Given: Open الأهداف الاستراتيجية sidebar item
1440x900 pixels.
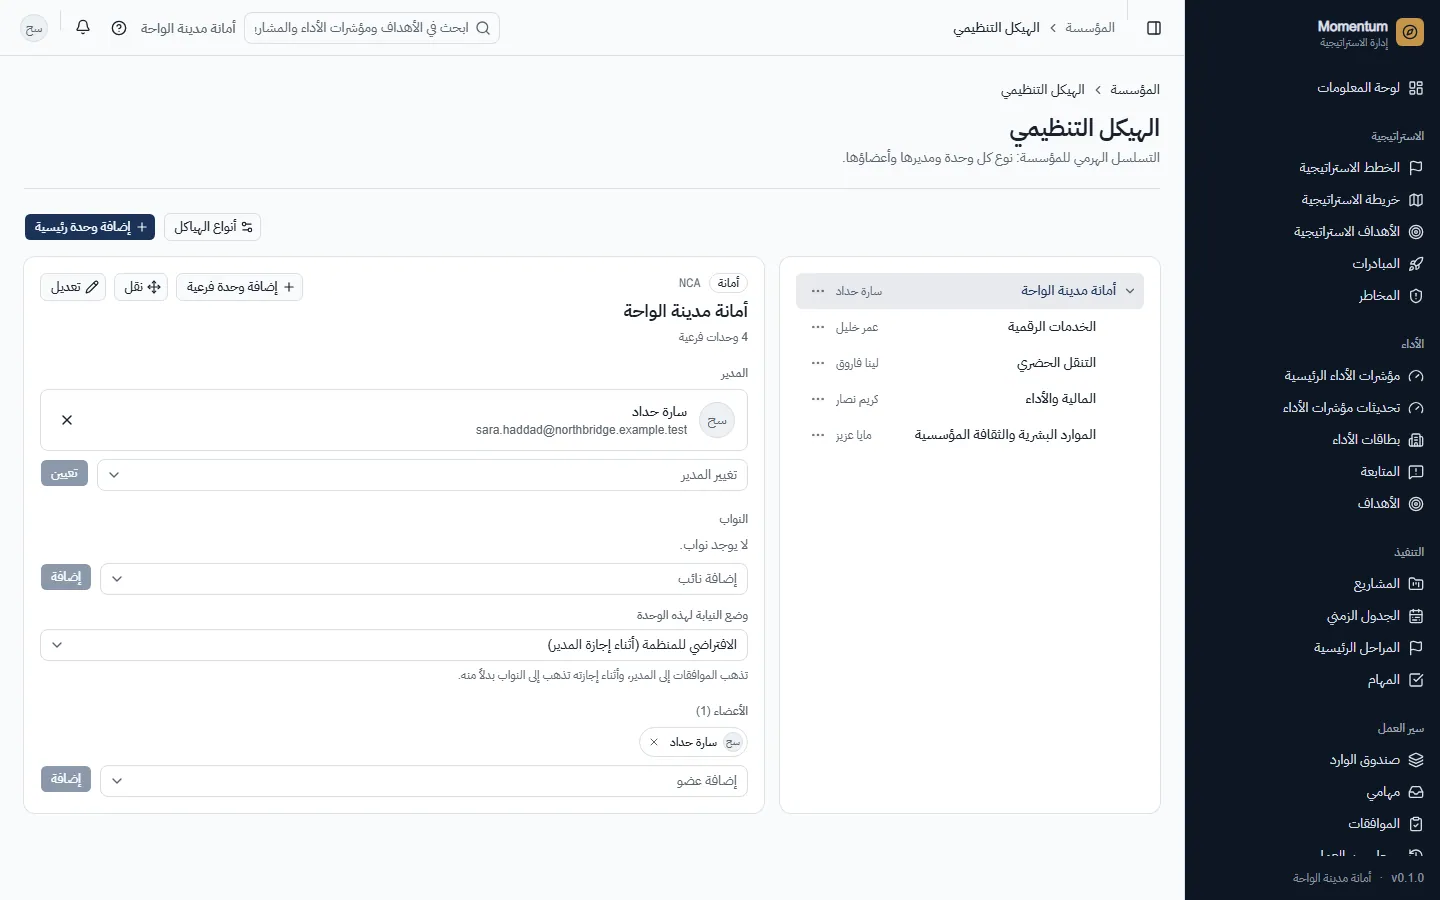Looking at the screenshot, I should point(1358,232).
